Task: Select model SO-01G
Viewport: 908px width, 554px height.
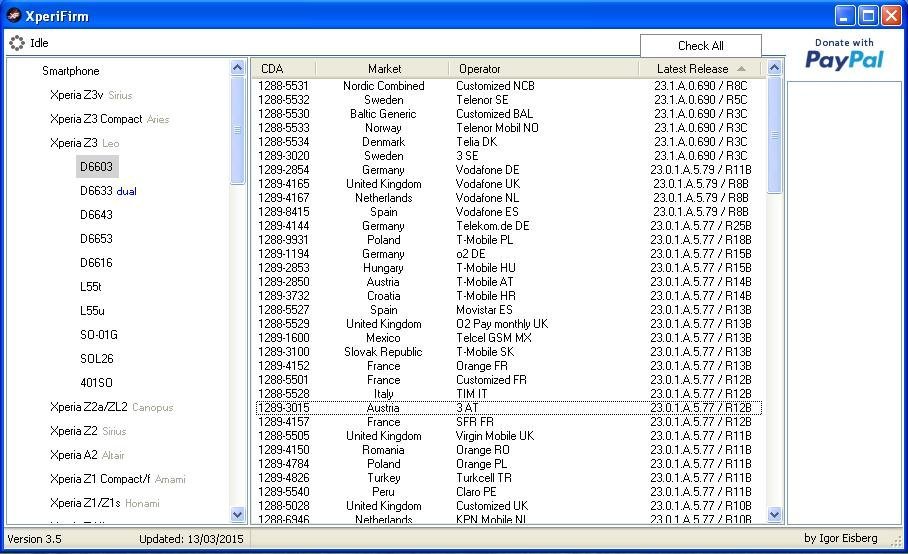Action: (x=99, y=335)
